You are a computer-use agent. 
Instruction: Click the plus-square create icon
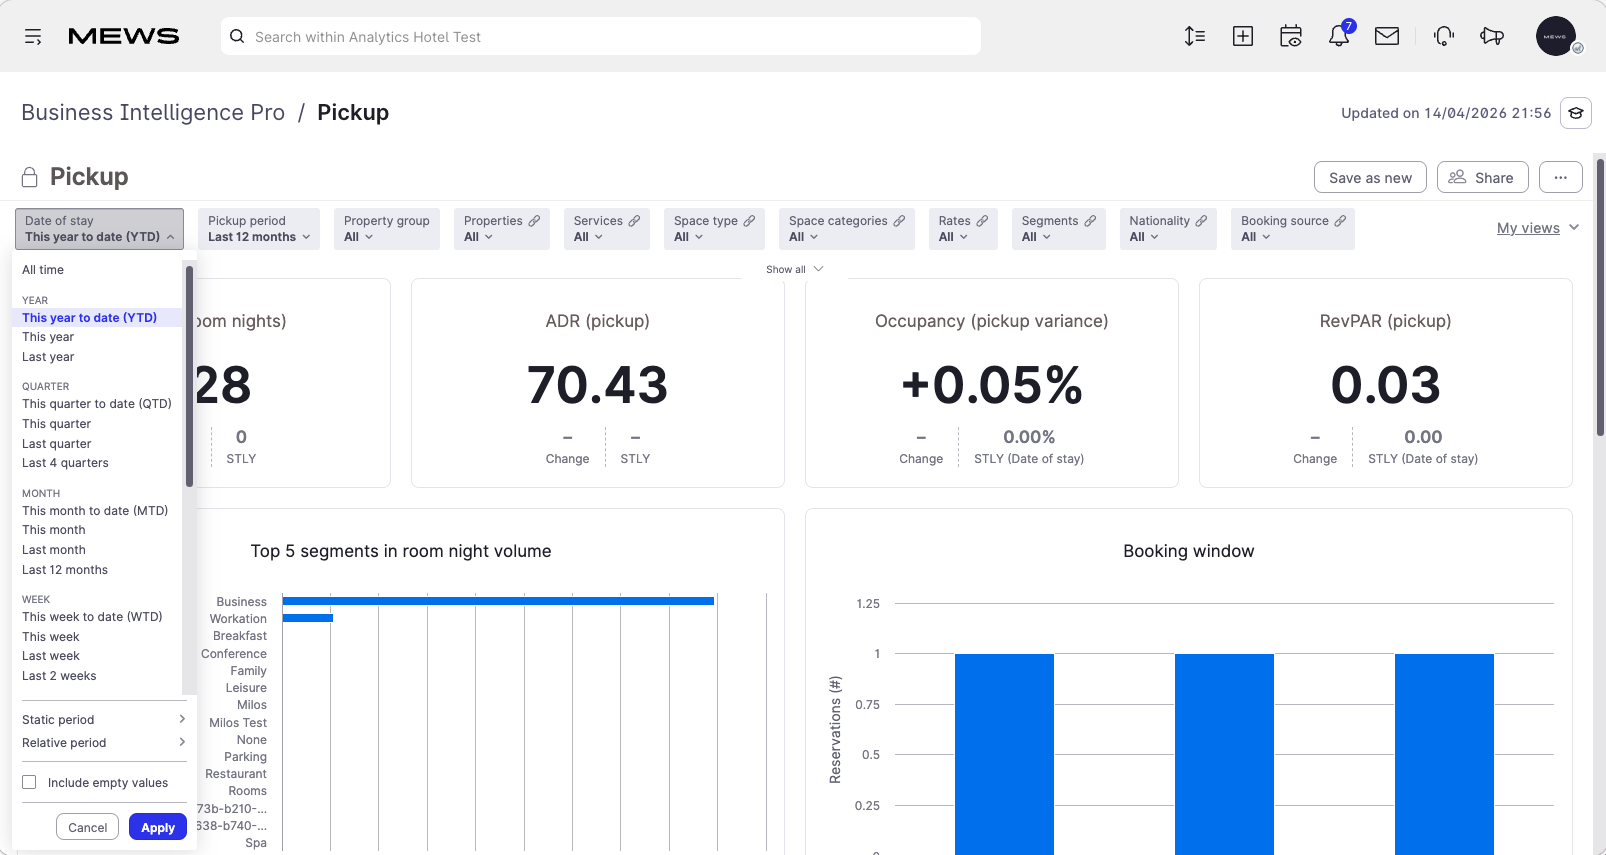coord(1243,37)
